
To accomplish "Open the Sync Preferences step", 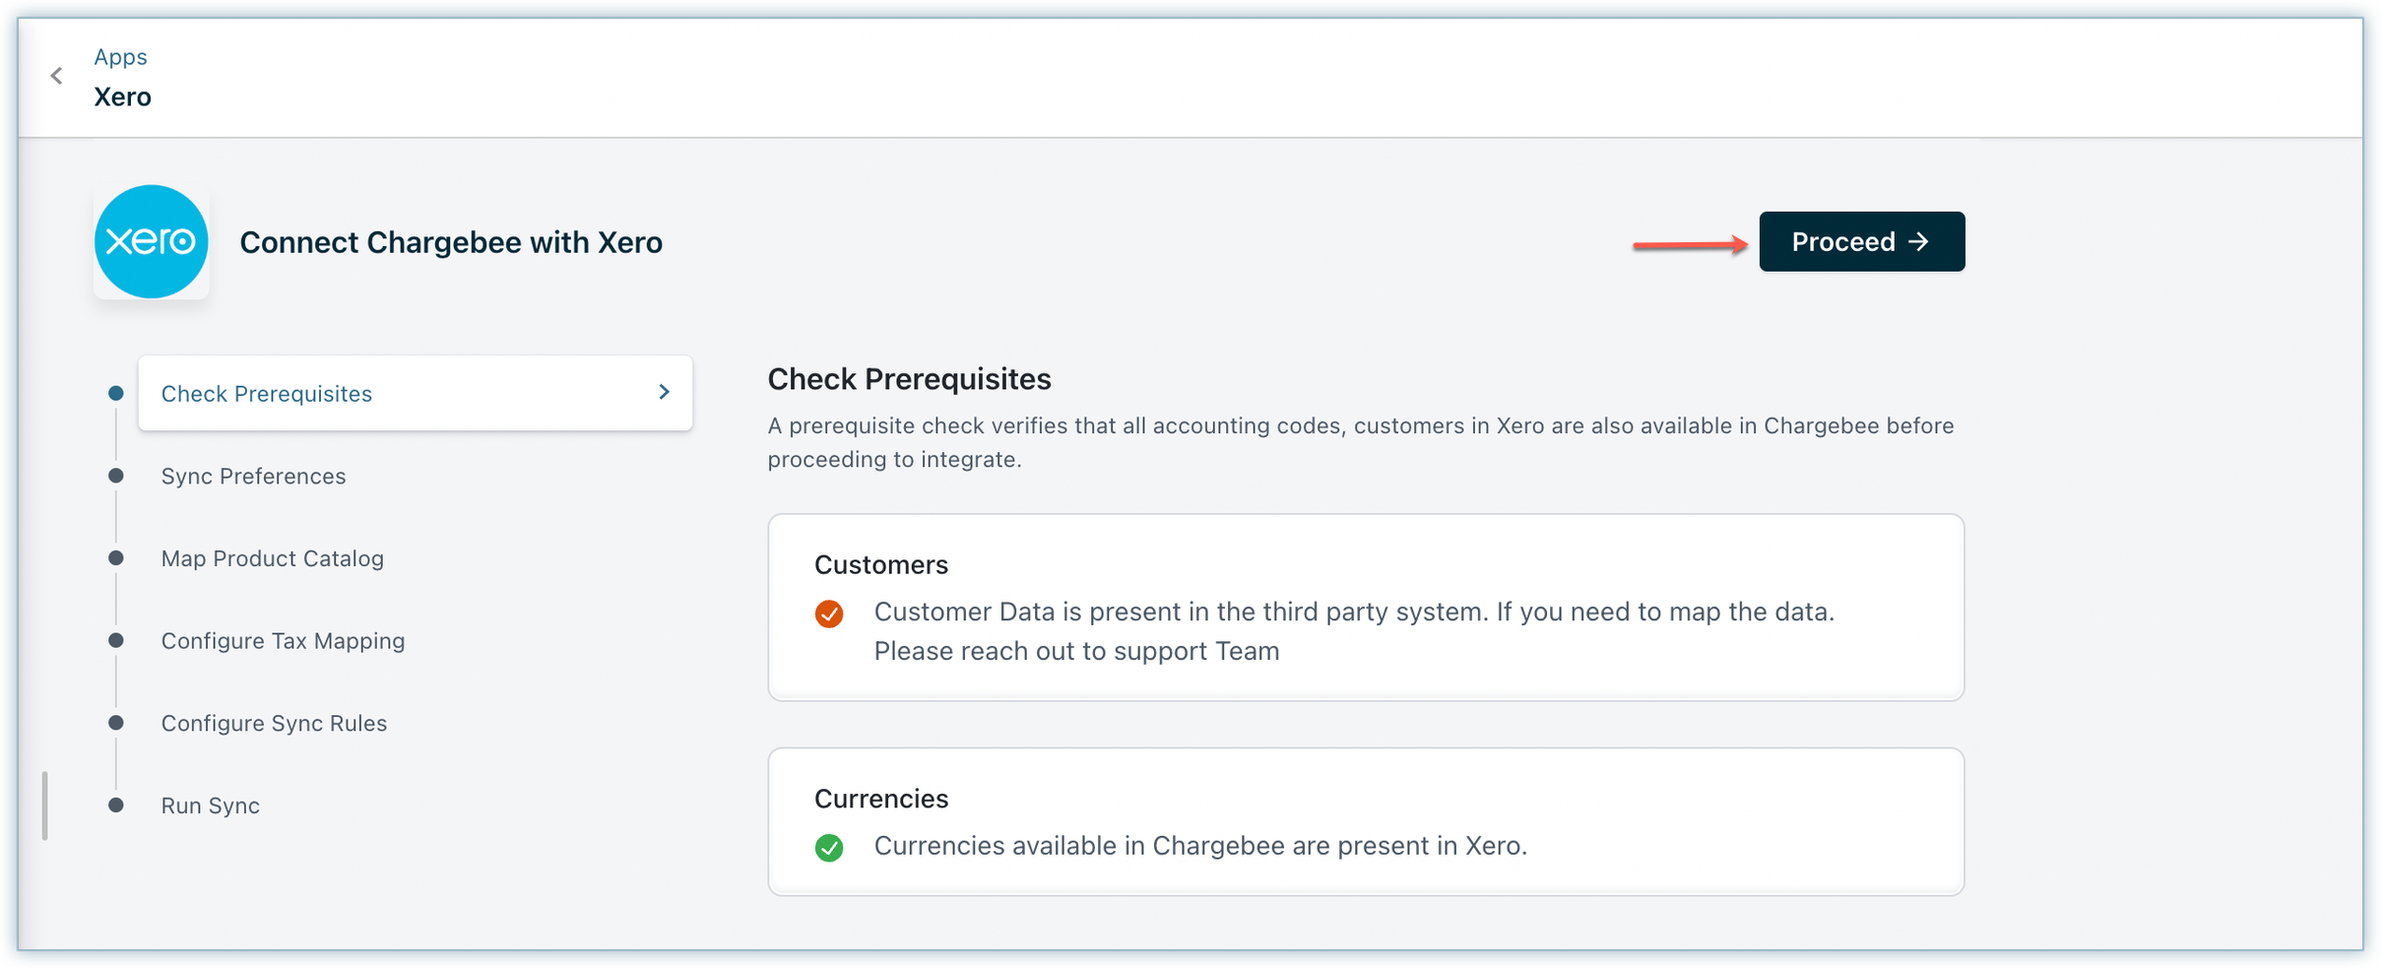I will tap(253, 476).
